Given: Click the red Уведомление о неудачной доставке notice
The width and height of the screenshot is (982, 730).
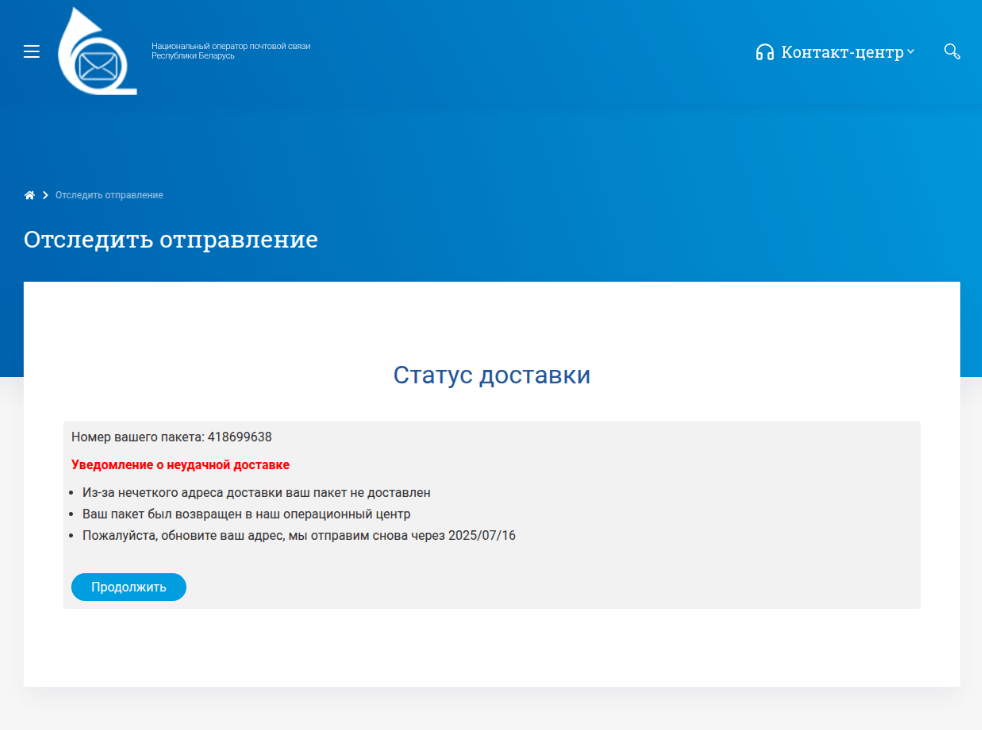Looking at the screenshot, I should pos(180,465).
